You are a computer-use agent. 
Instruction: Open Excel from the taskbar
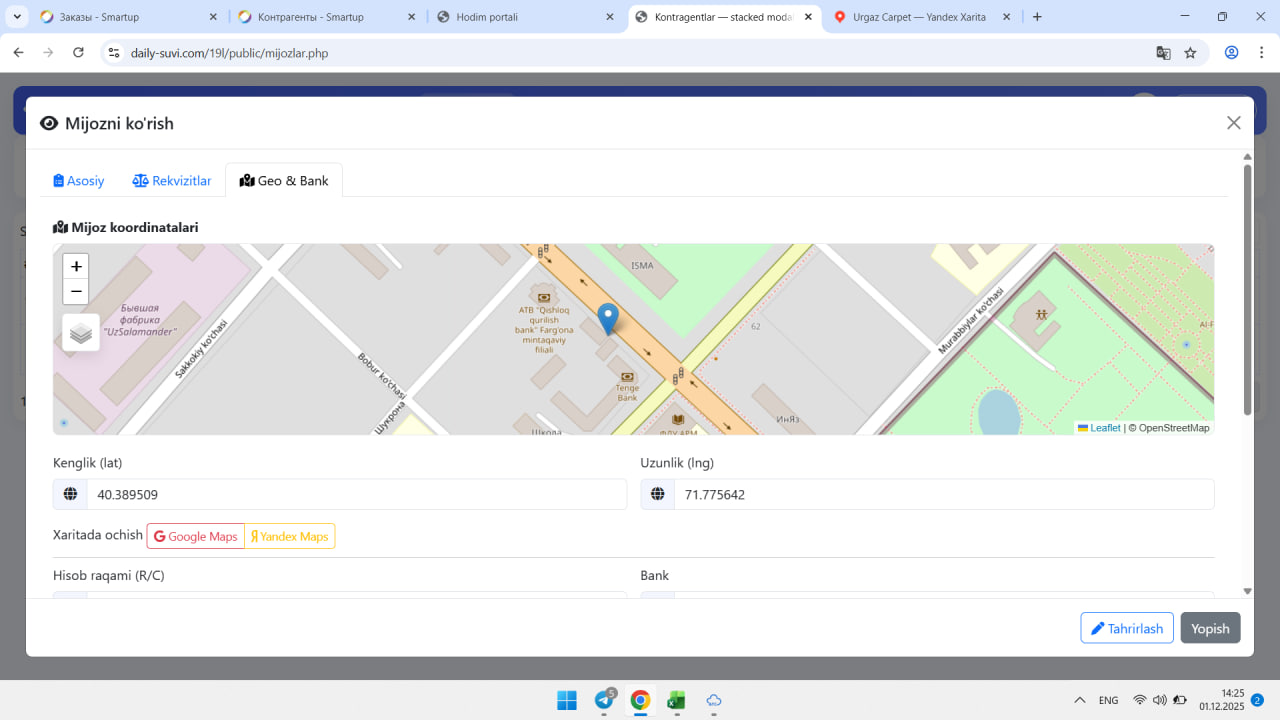(676, 700)
